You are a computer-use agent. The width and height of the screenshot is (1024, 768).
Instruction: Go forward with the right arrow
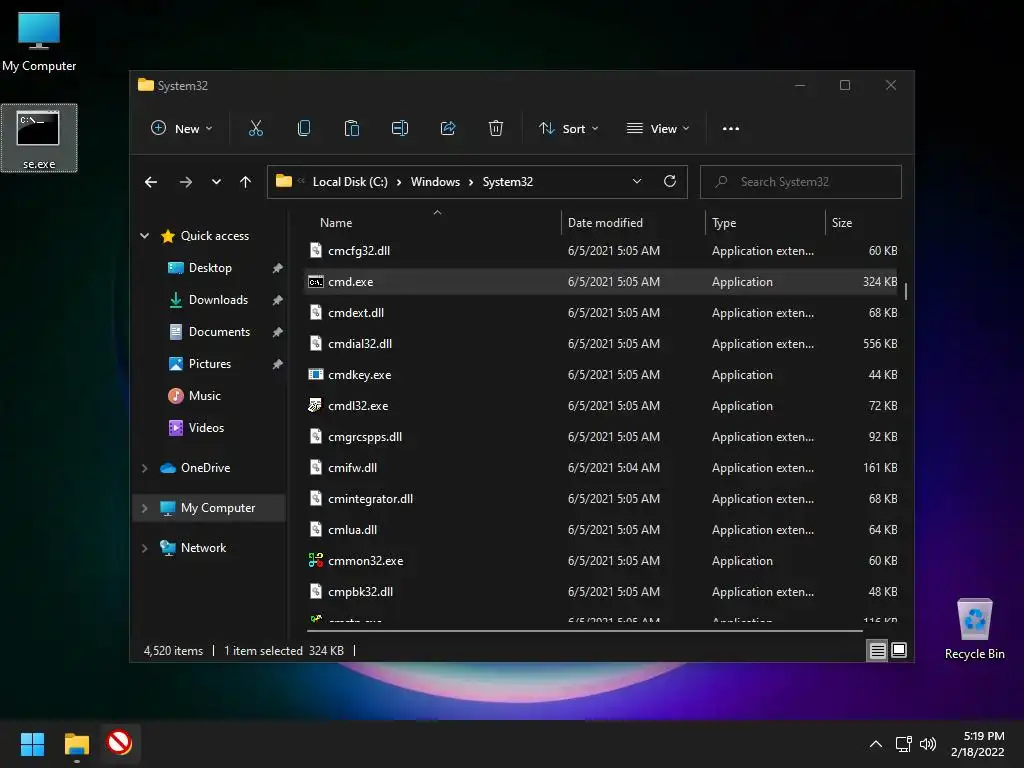[186, 182]
